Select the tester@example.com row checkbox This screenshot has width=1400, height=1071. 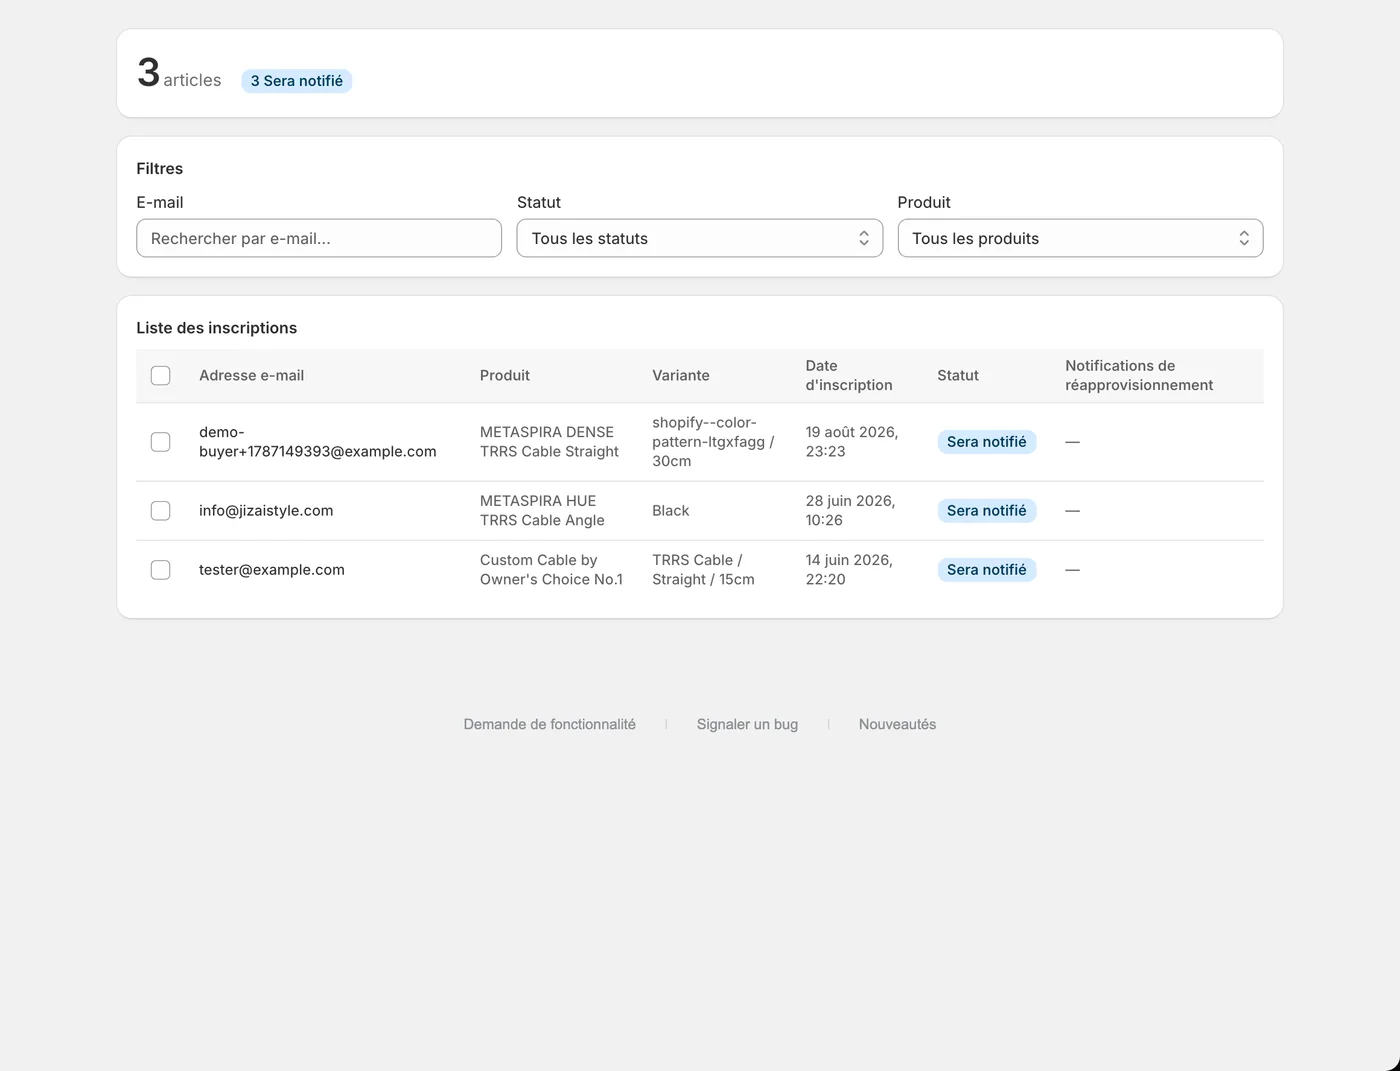160,570
